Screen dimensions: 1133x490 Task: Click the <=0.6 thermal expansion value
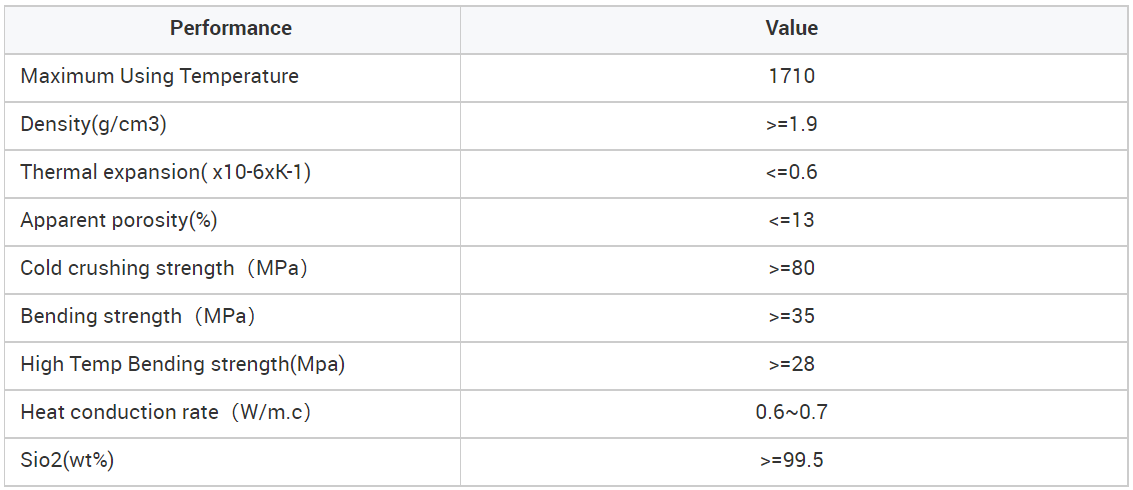click(x=792, y=172)
